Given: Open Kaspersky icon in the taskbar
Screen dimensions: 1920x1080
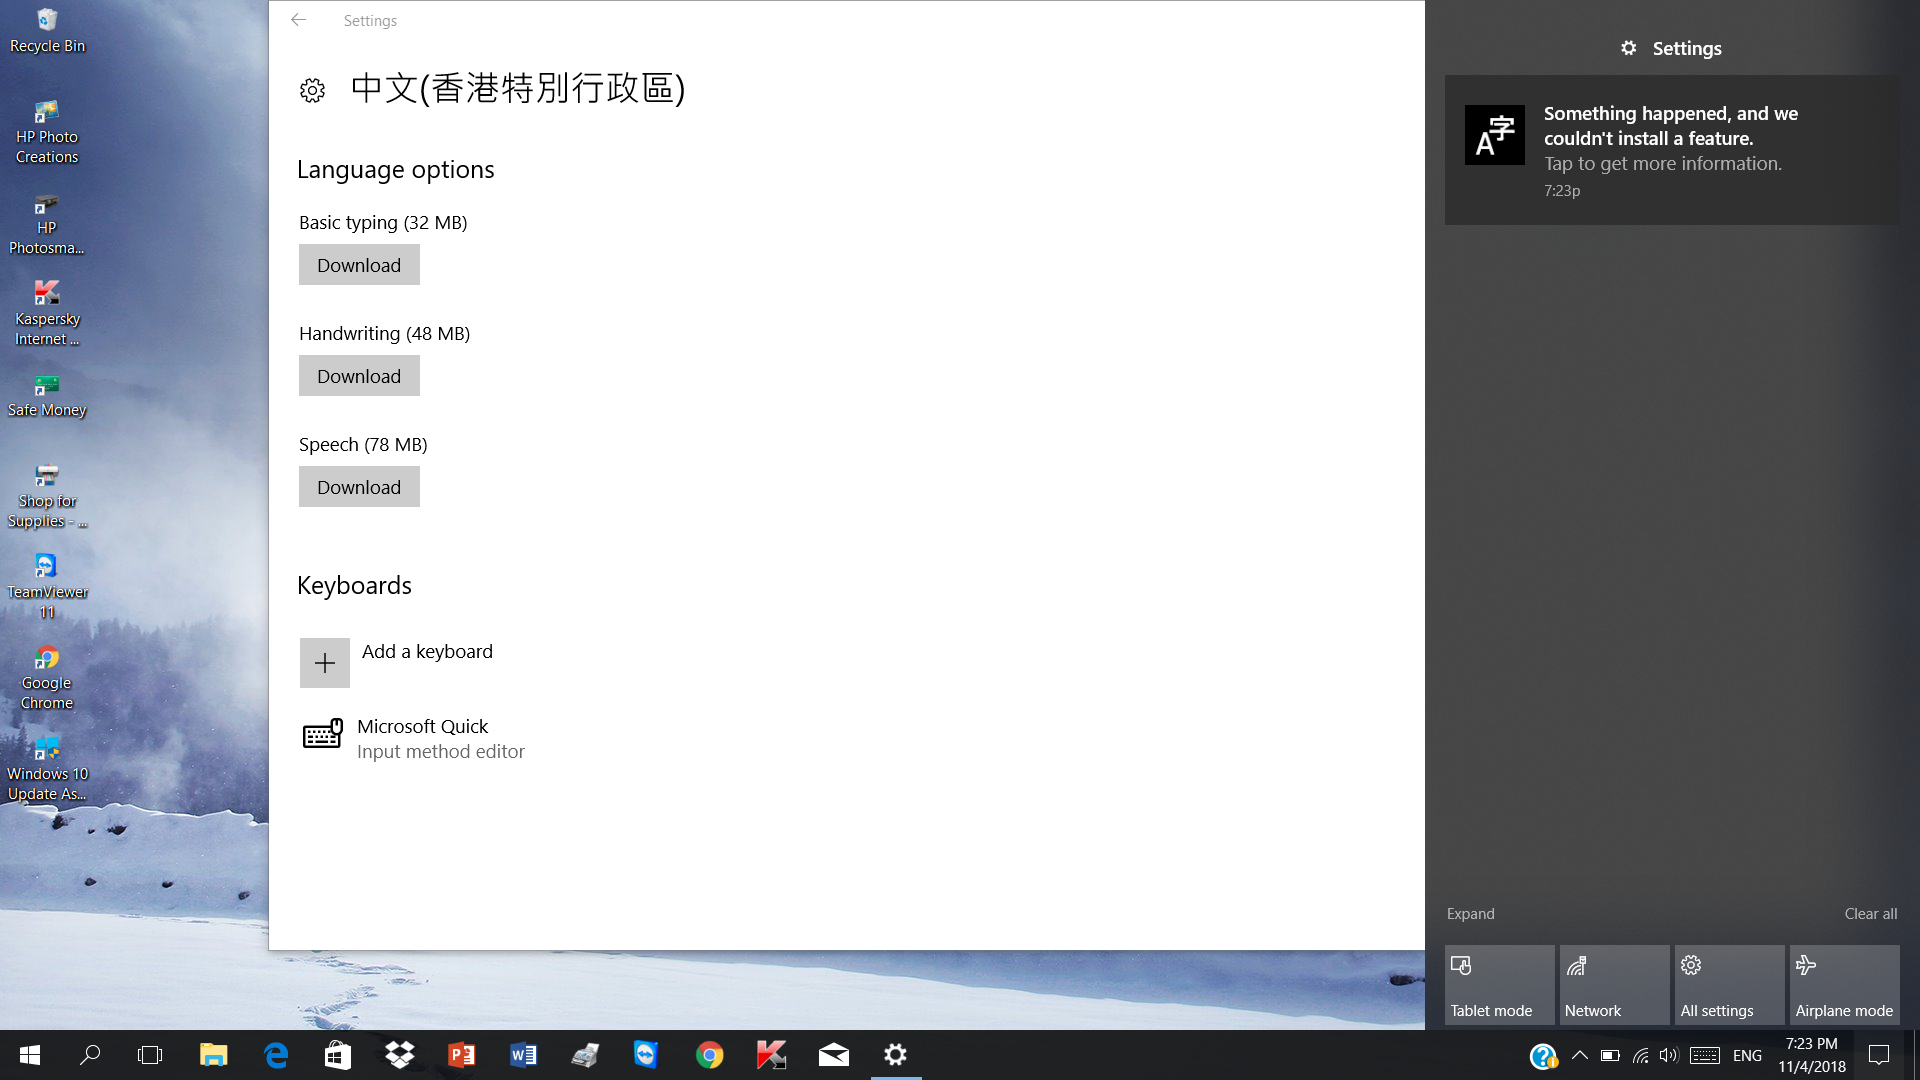Looking at the screenshot, I should coord(771,1055).
